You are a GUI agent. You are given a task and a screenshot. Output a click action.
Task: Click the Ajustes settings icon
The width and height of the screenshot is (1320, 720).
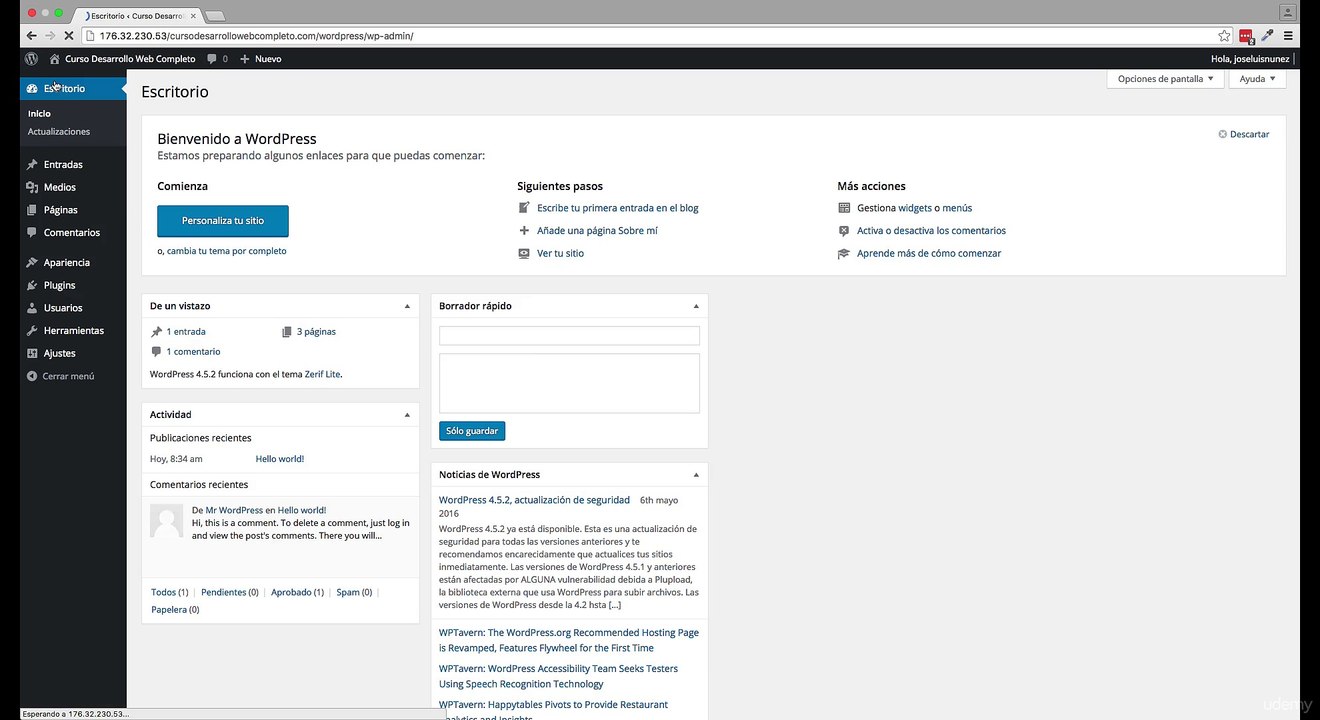32,353
